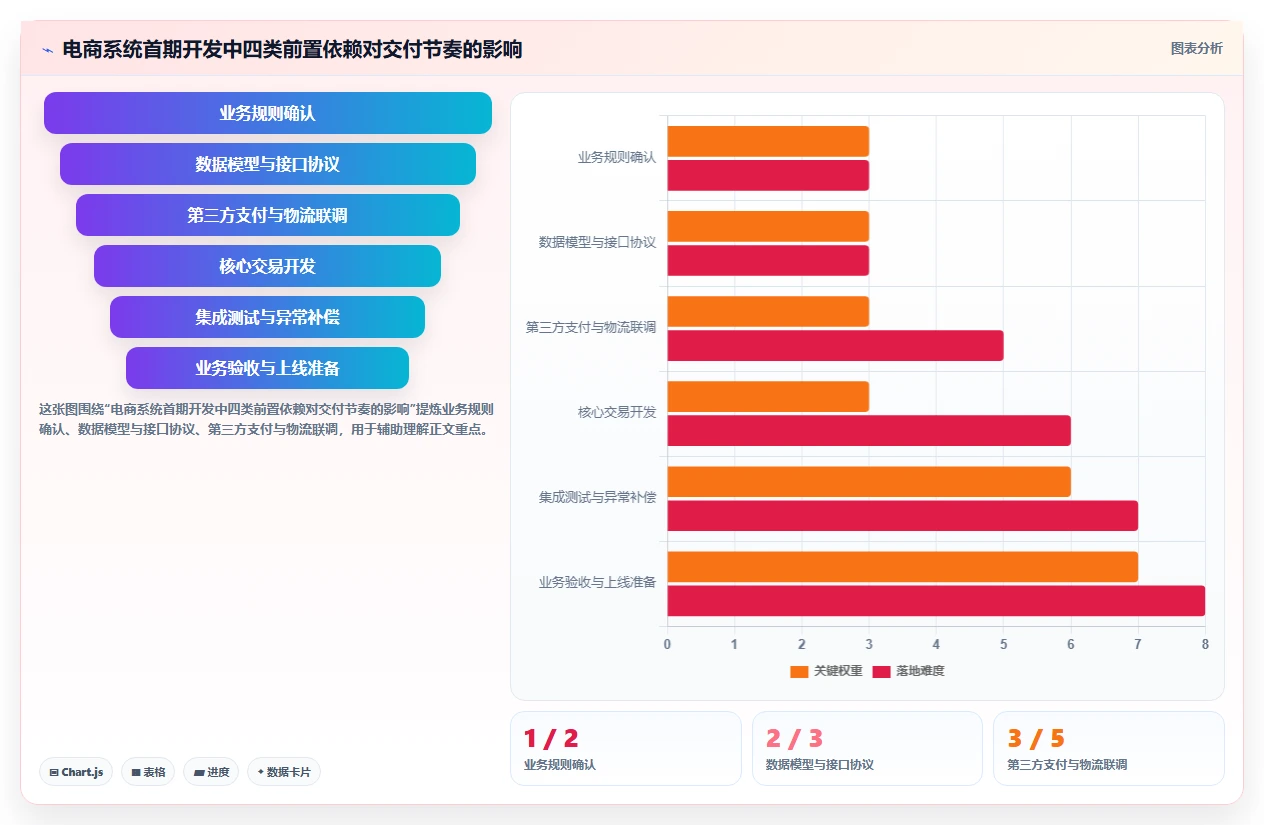
Task: Click the lightning icon beside the page title
Action: [47, 50]
